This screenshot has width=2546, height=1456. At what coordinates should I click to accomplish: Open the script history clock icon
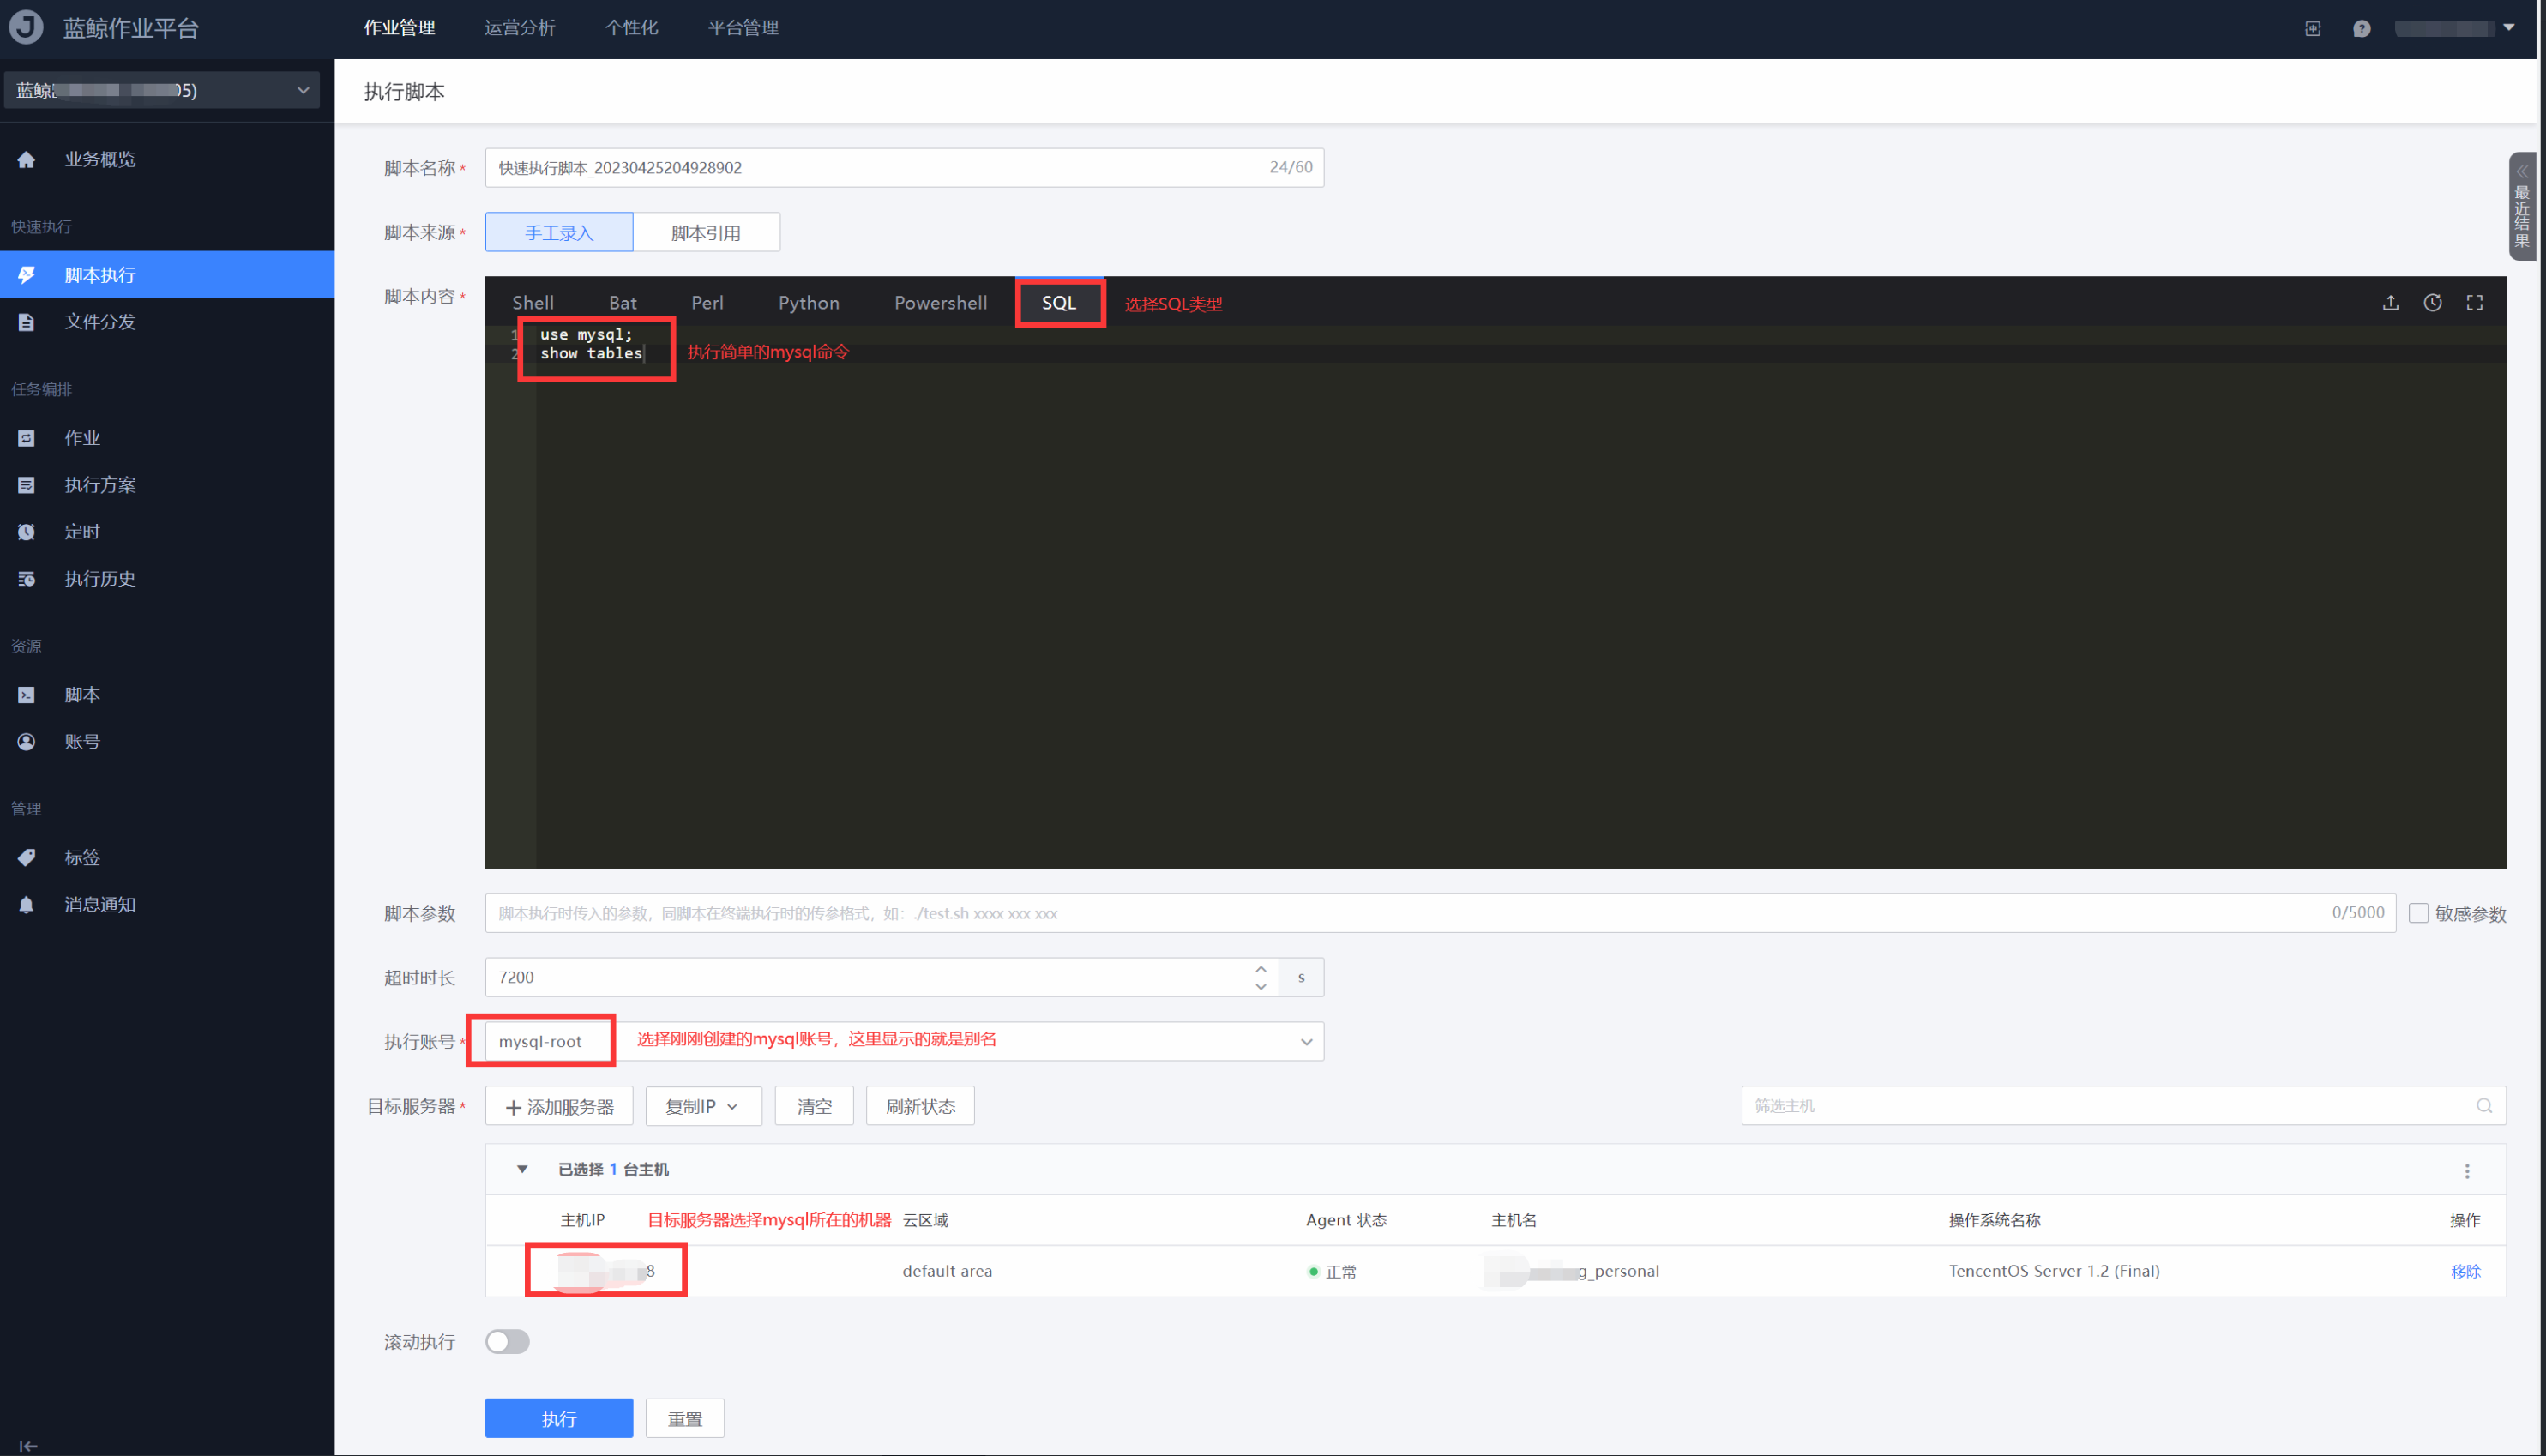pos(2432,303)
